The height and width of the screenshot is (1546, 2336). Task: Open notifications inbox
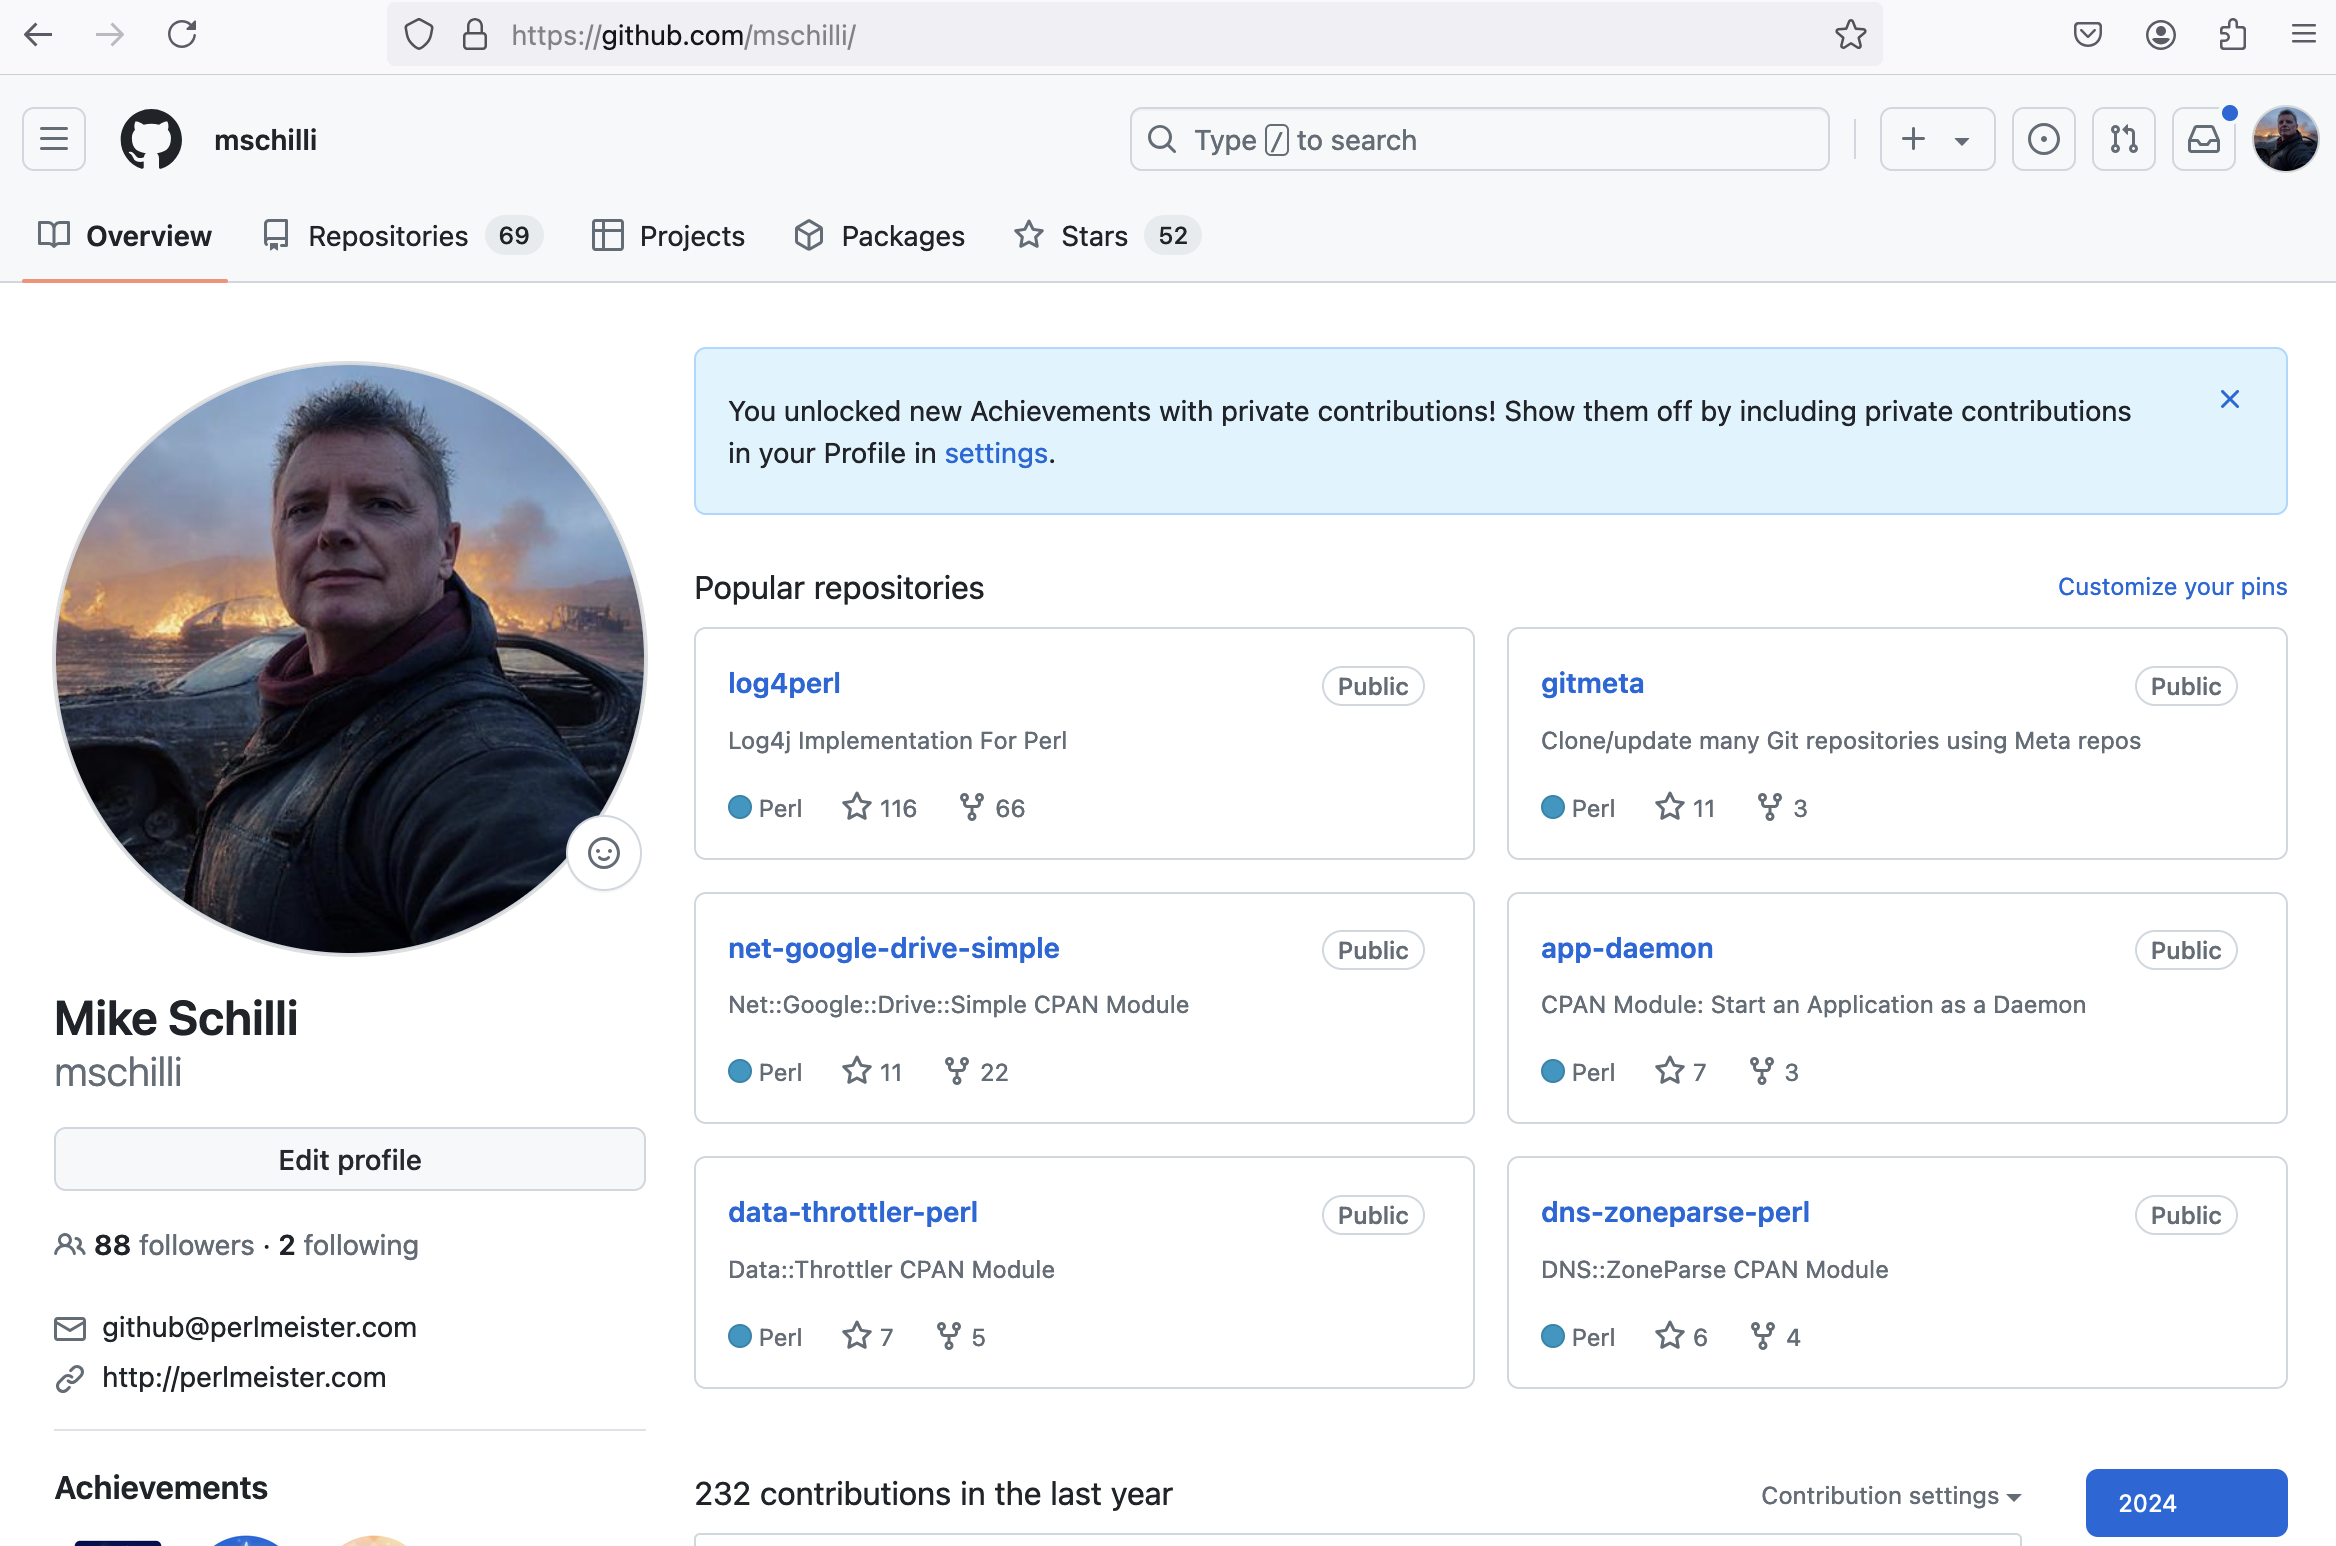pyautogui.click(x=2203, y=139)
